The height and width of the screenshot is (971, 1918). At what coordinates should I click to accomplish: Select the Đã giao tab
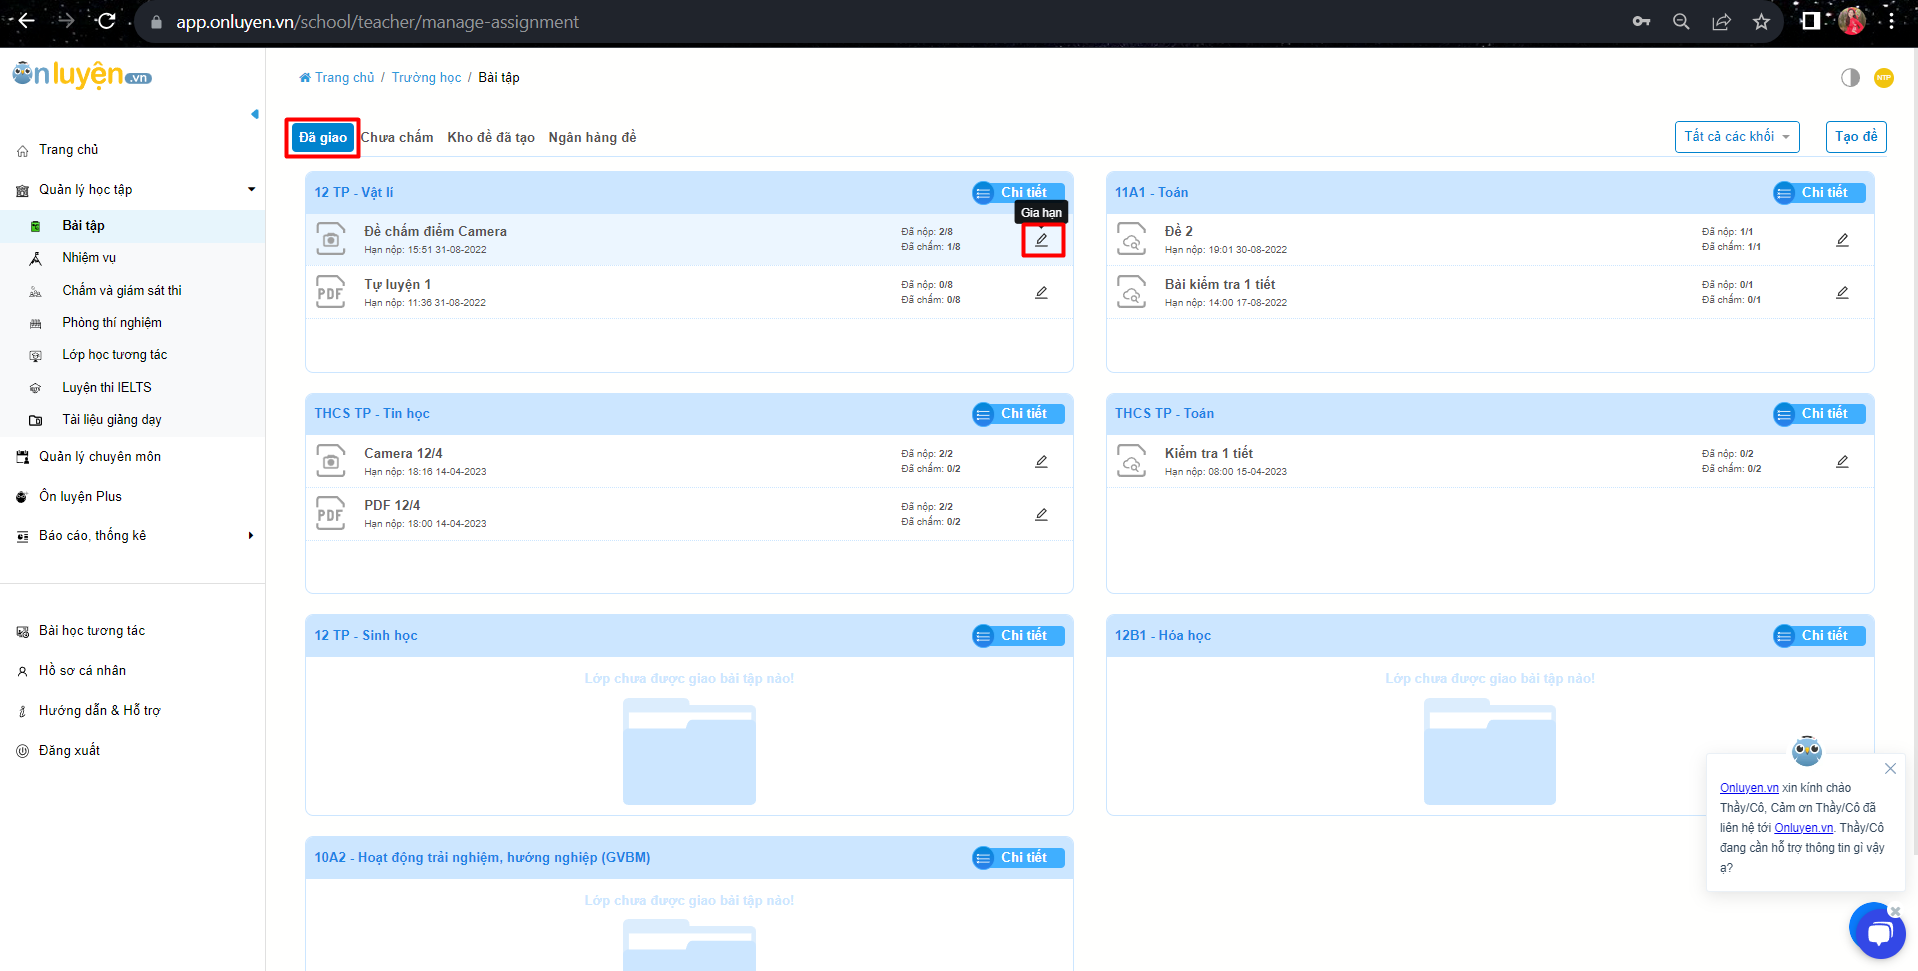[x=323, y=138]
